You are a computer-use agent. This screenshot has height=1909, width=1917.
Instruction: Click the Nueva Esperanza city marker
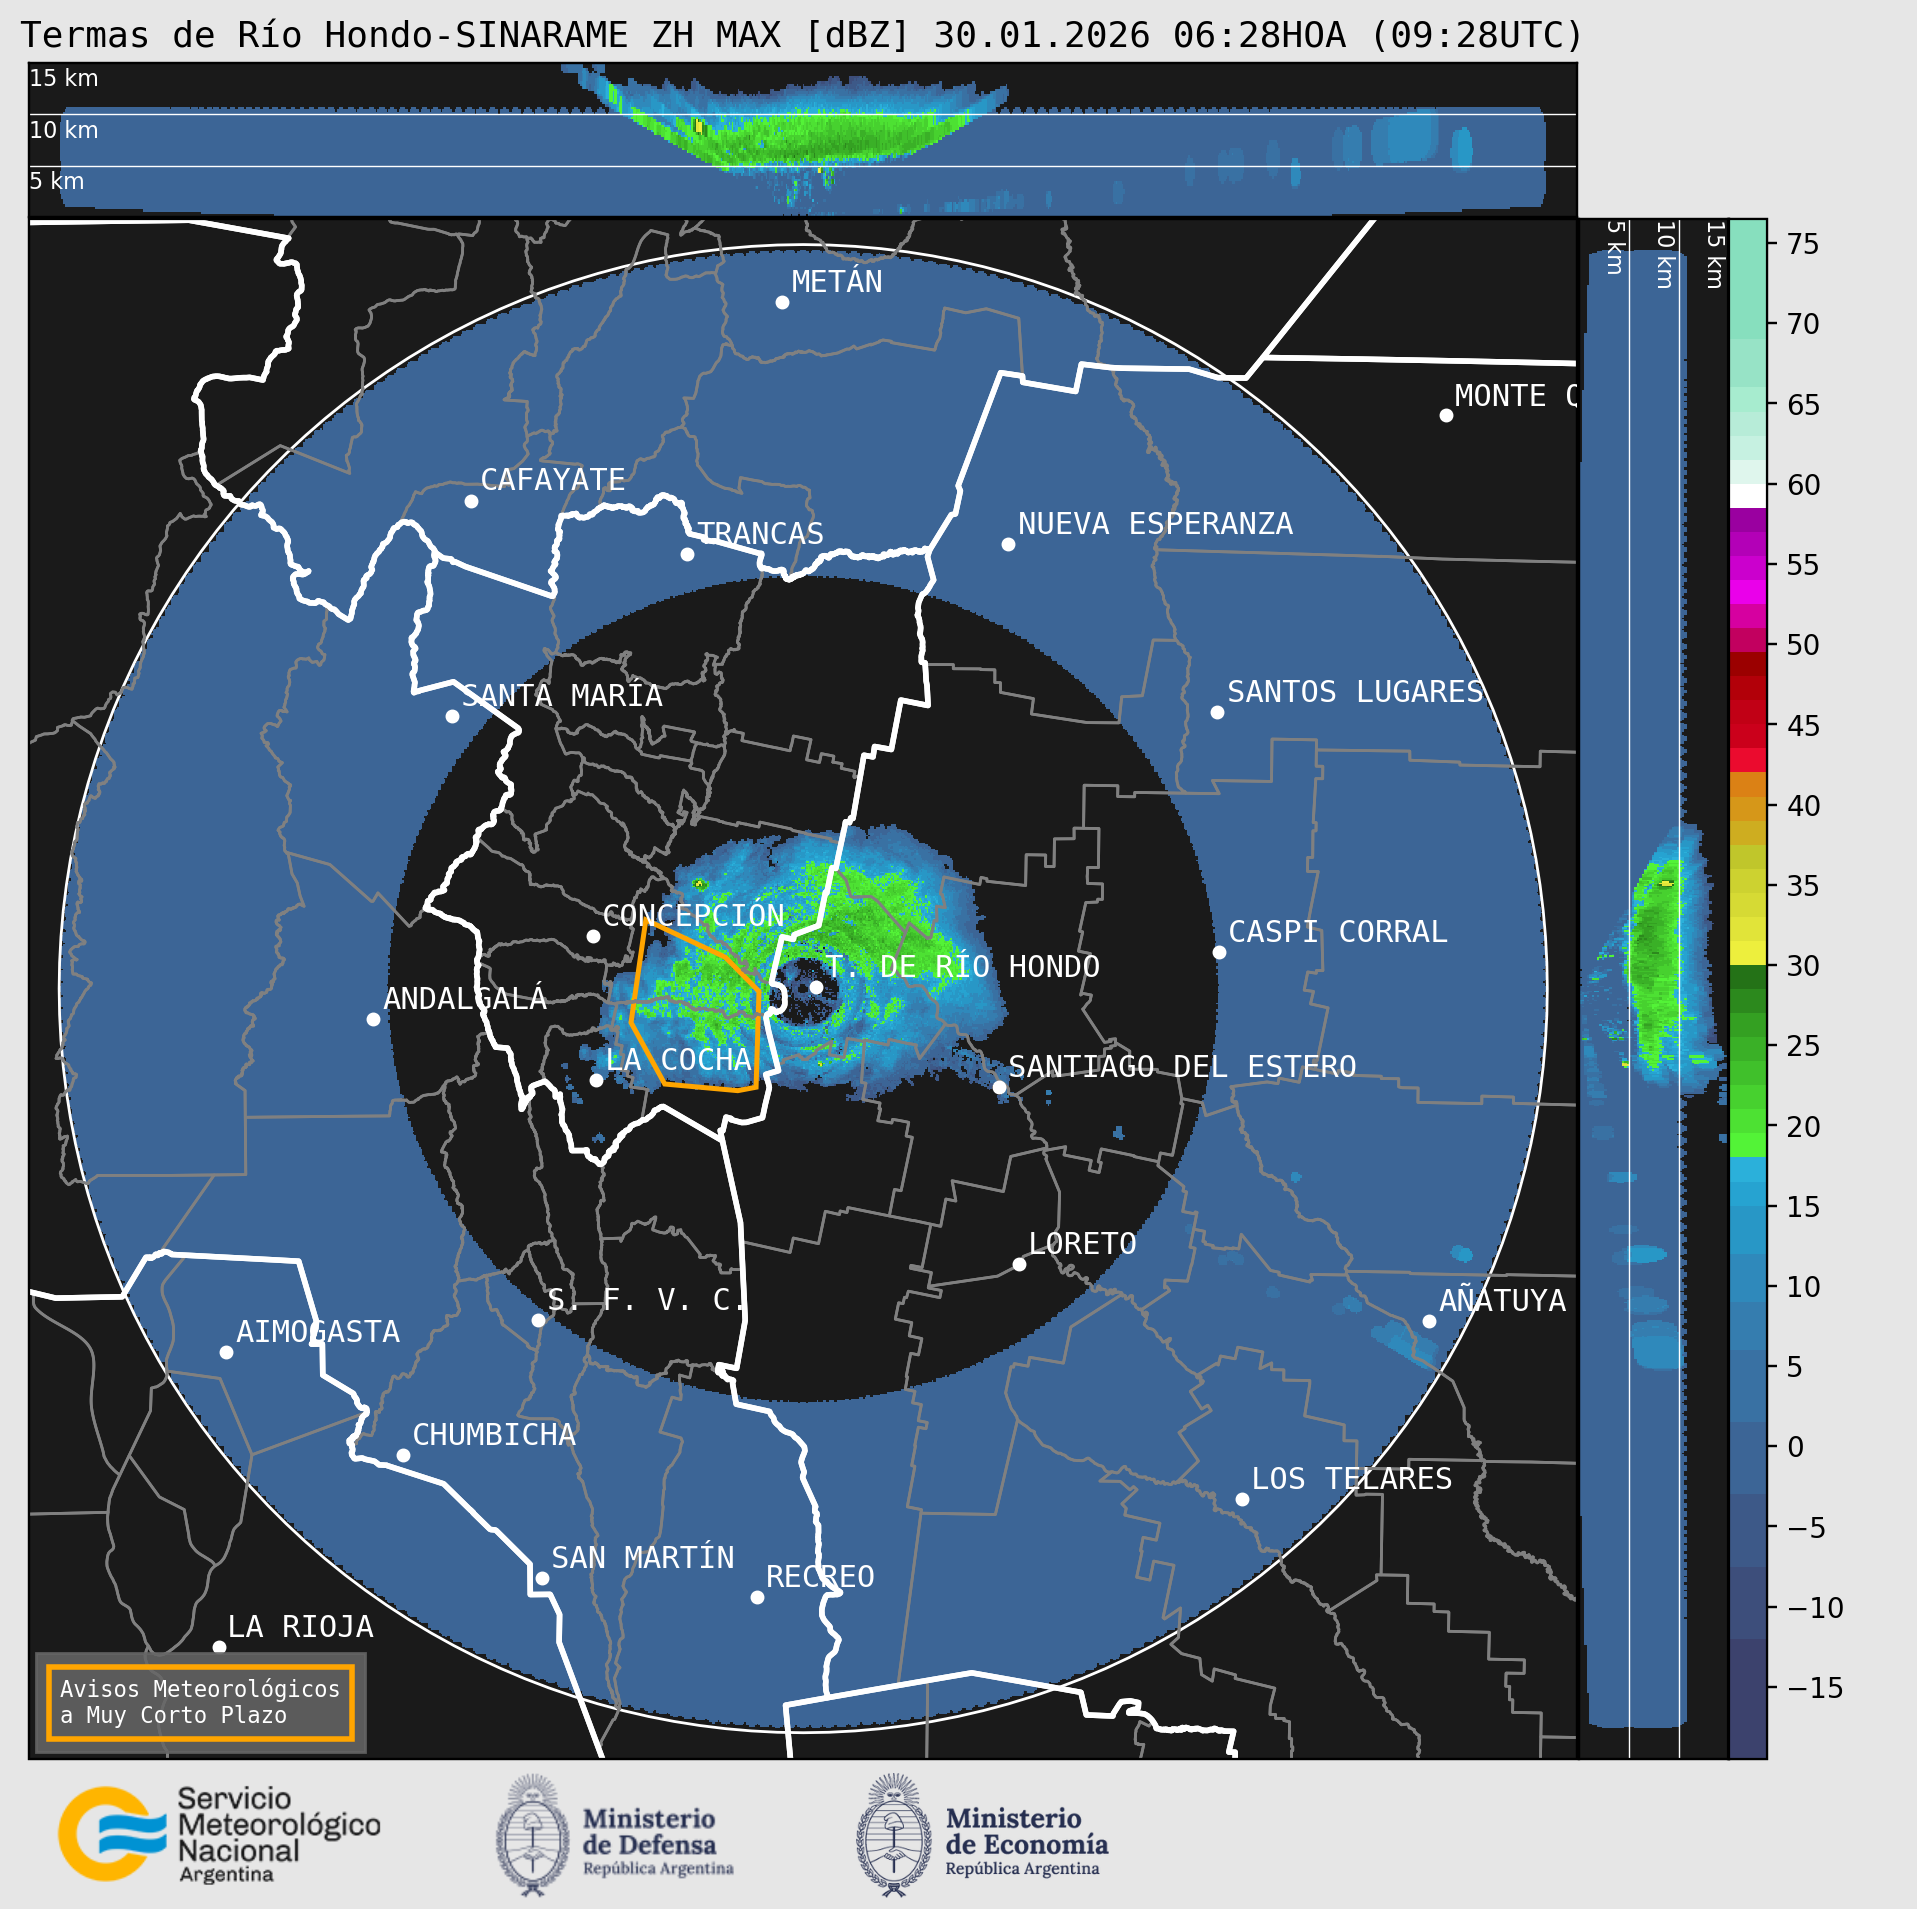(1008, 544)
